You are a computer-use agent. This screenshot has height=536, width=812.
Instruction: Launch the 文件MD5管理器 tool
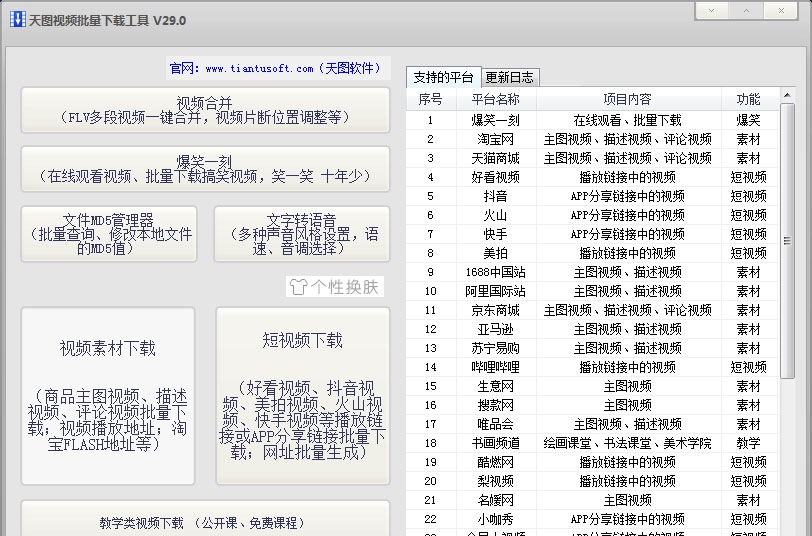[107, 234]
